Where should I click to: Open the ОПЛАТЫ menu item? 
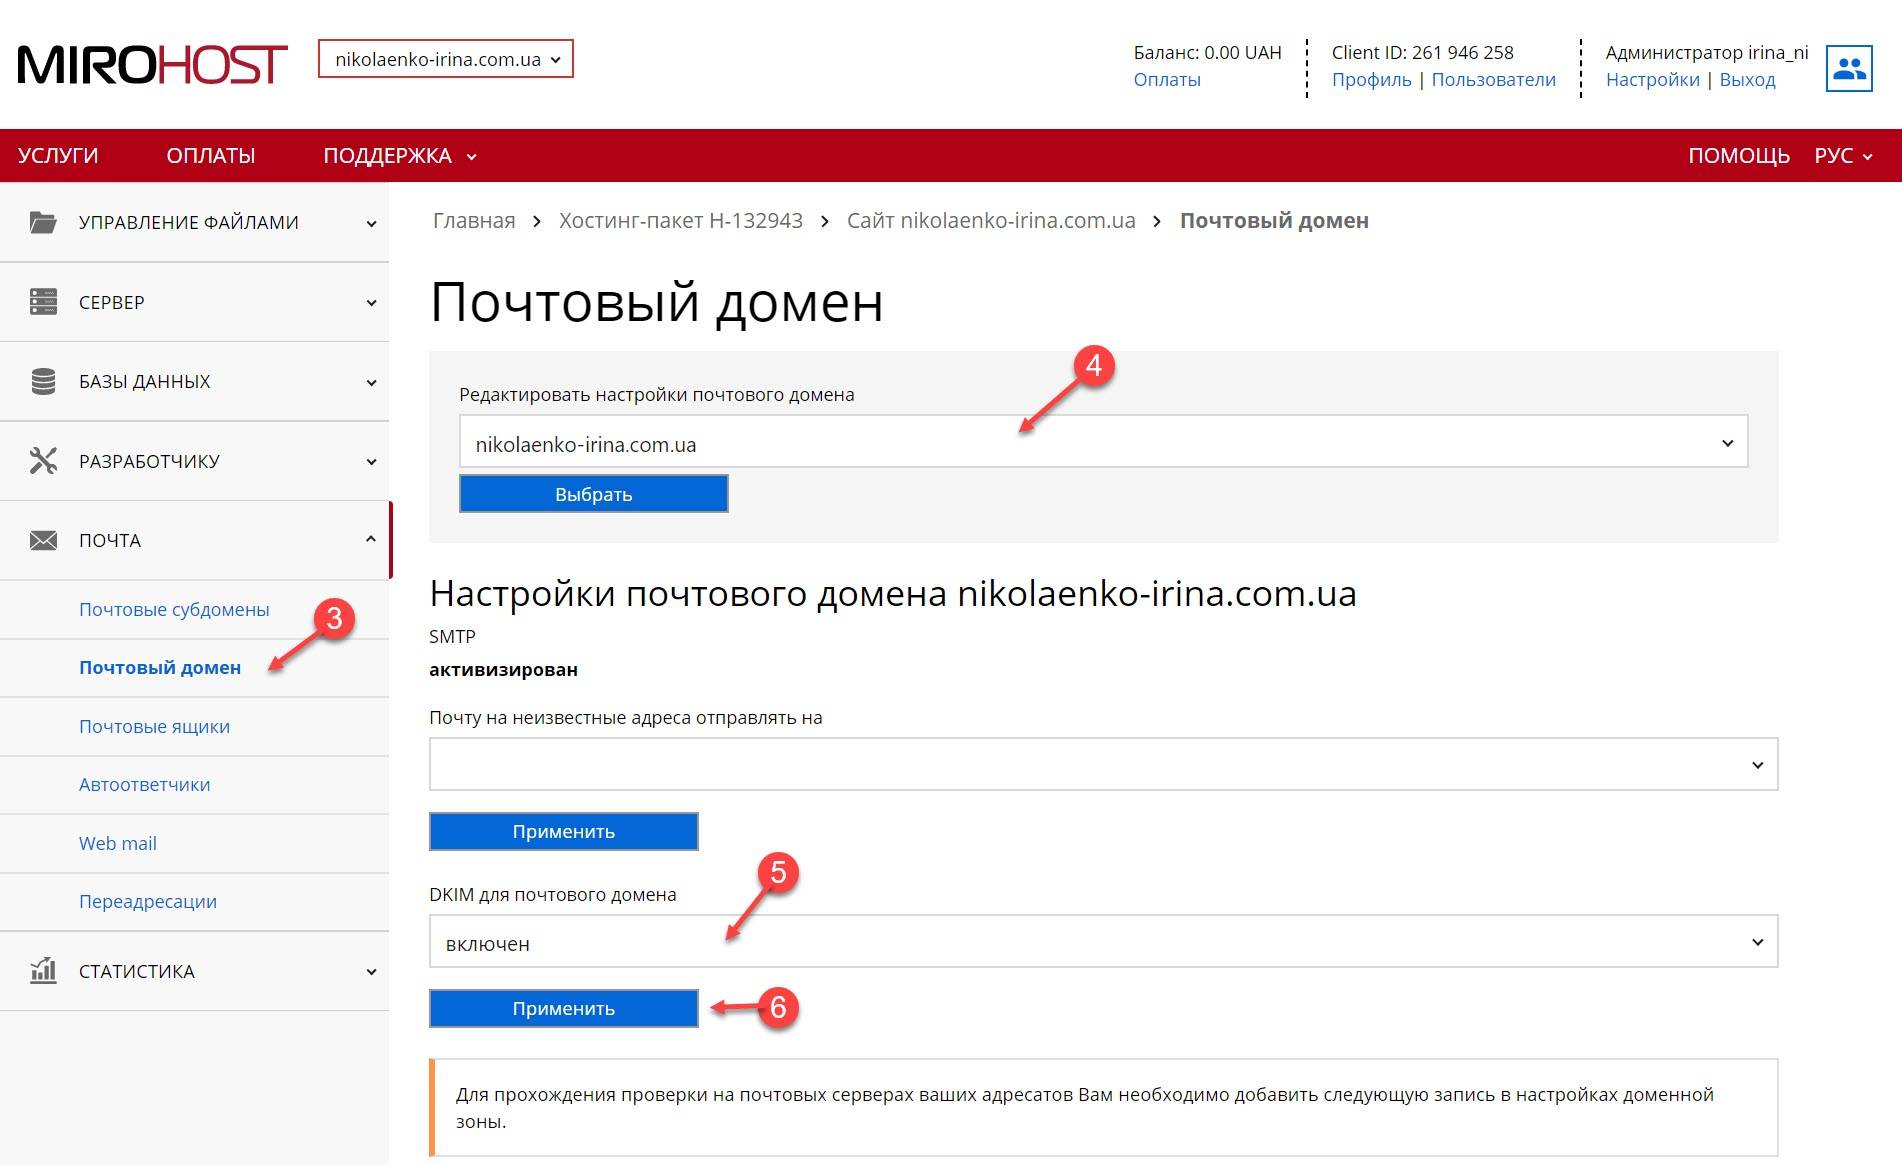coord(211,155)
